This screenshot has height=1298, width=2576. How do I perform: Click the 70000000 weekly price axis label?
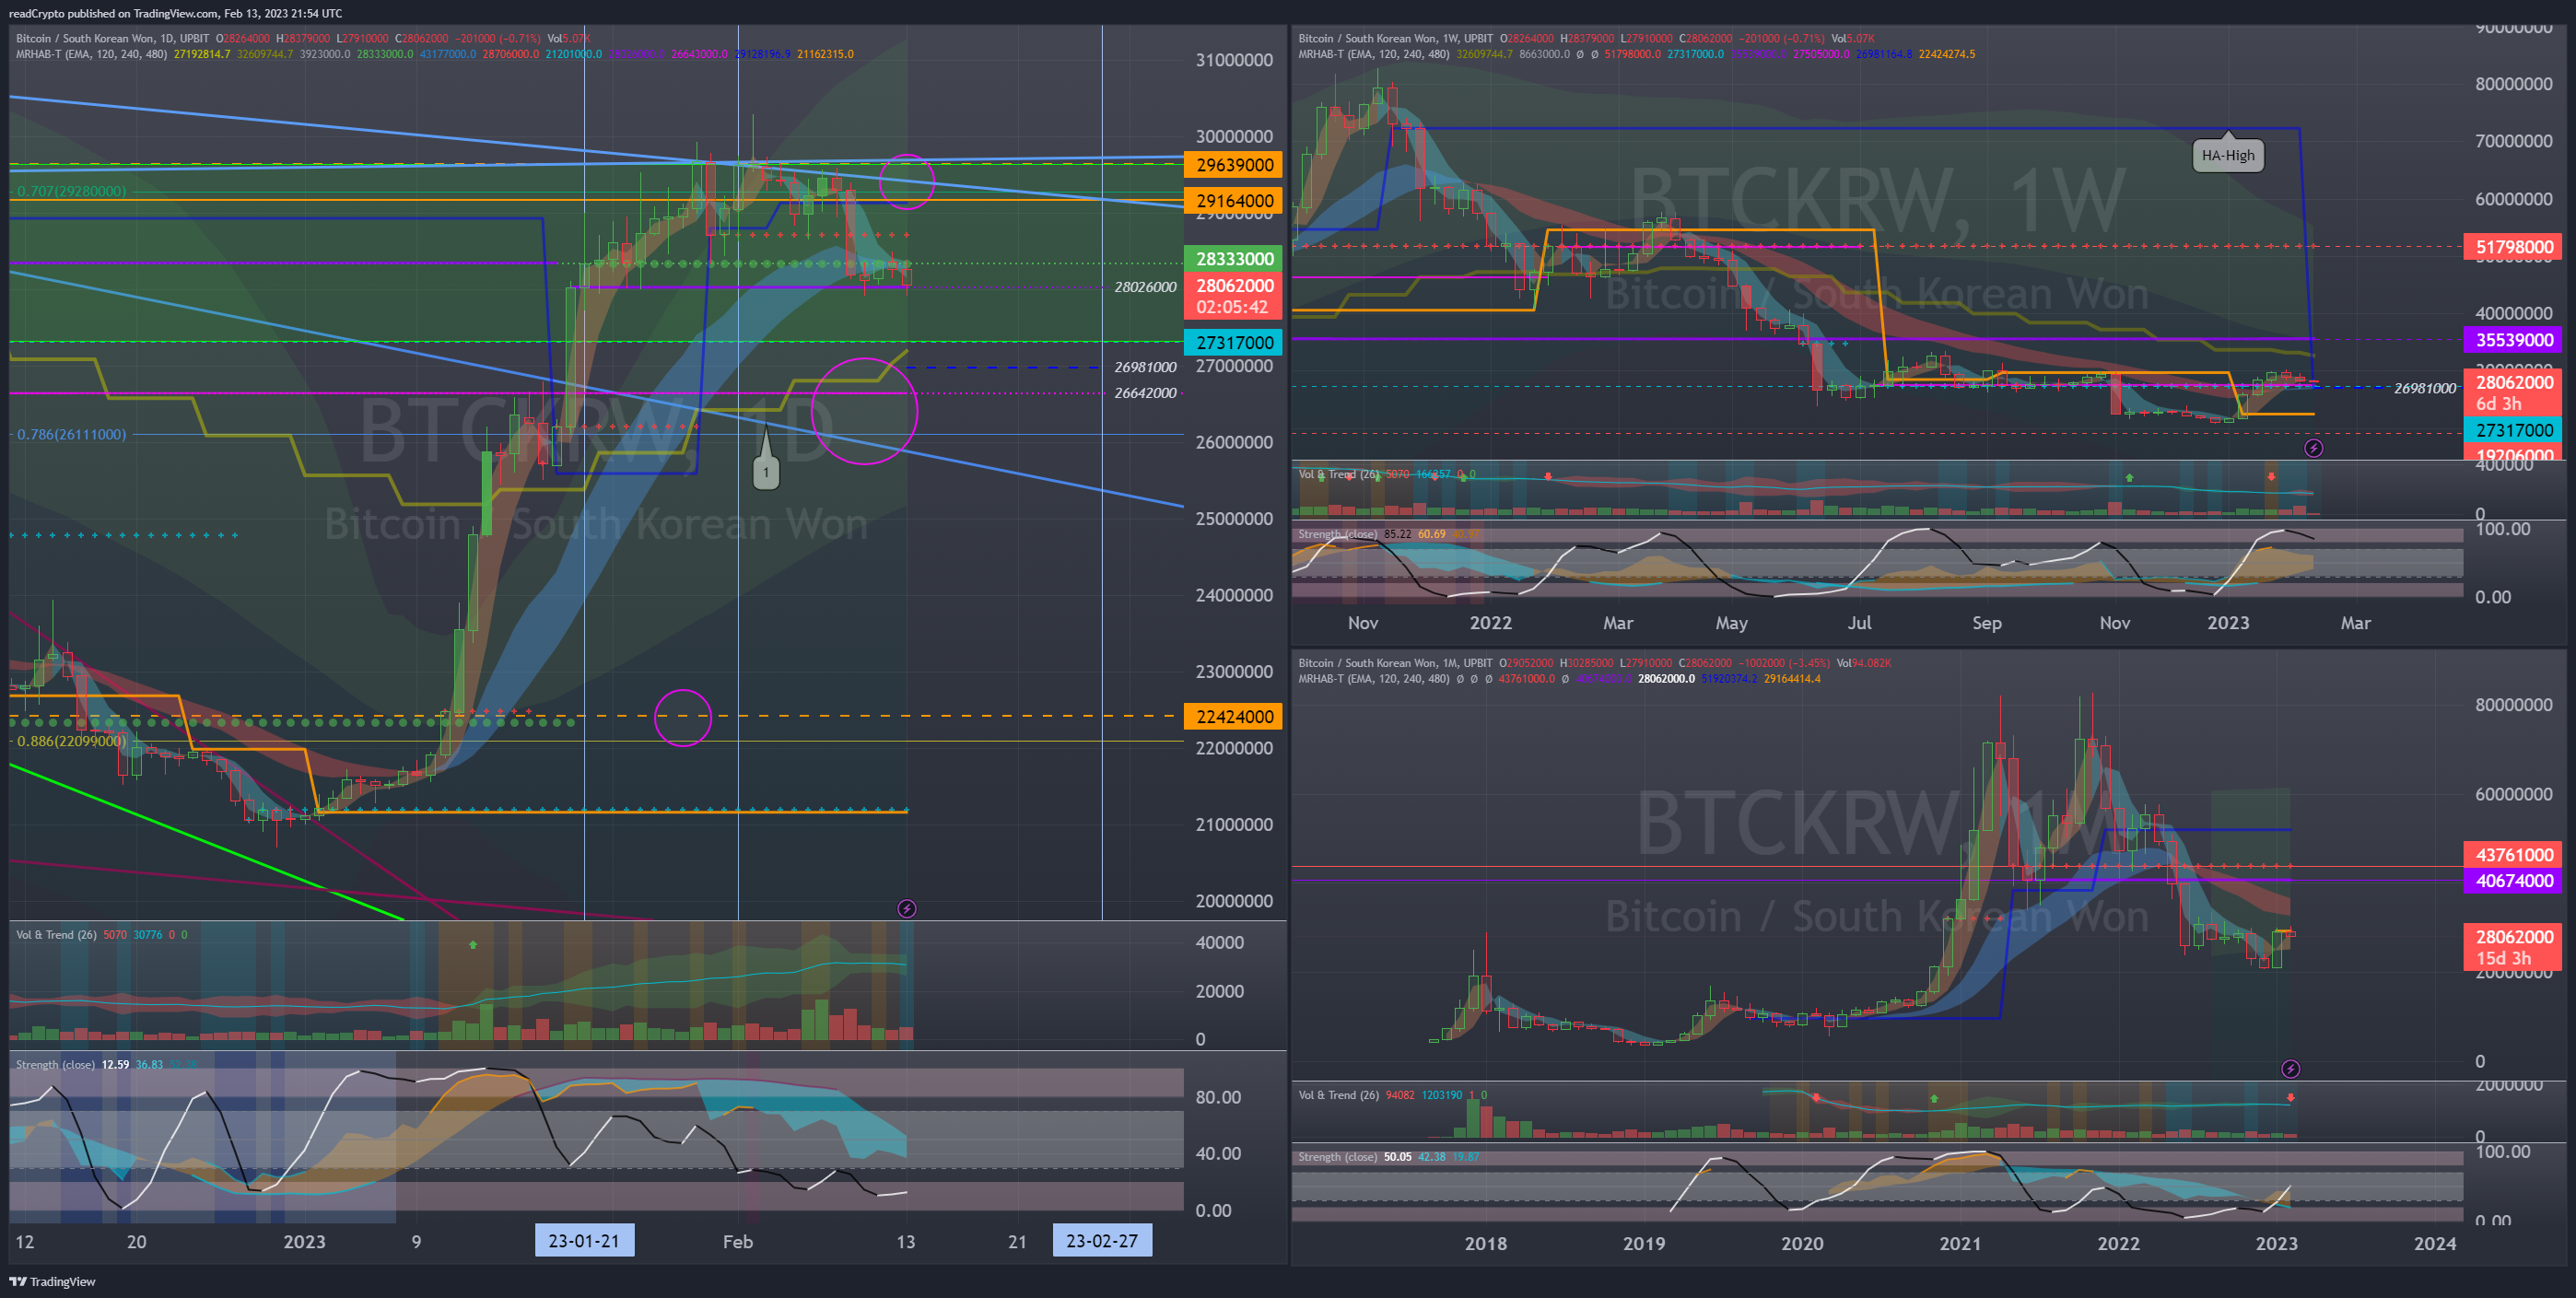click(2513, 141)
